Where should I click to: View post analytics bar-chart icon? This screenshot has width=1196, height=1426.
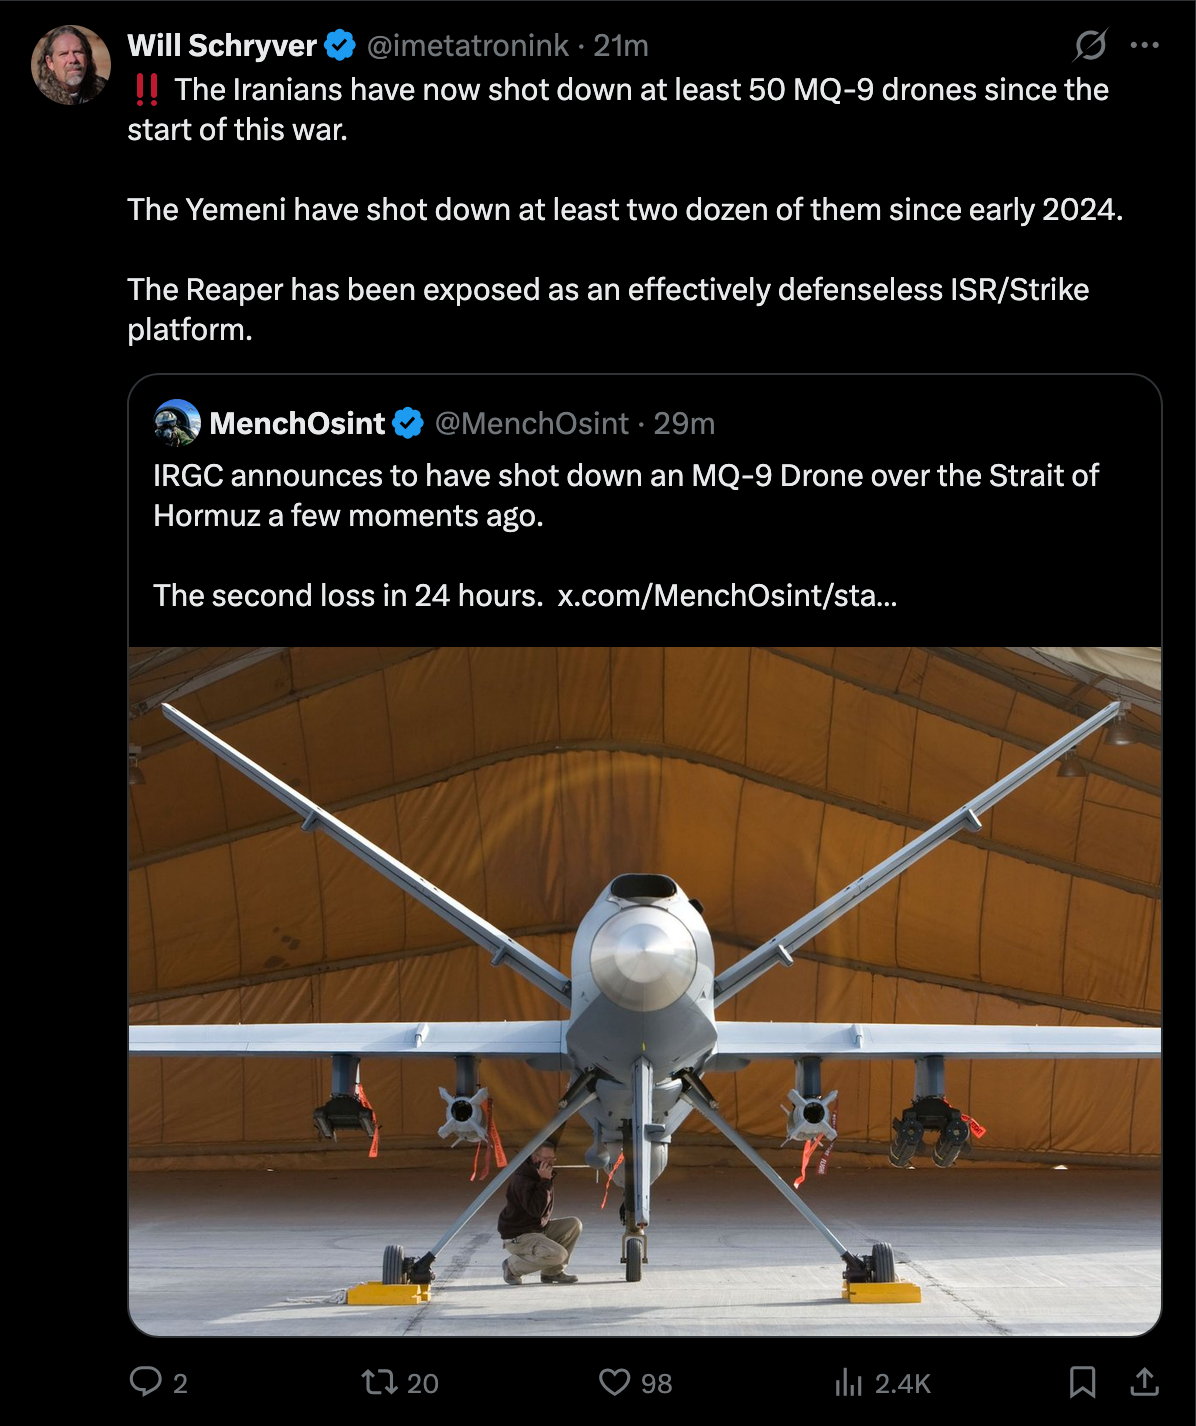click(848, 1382)
